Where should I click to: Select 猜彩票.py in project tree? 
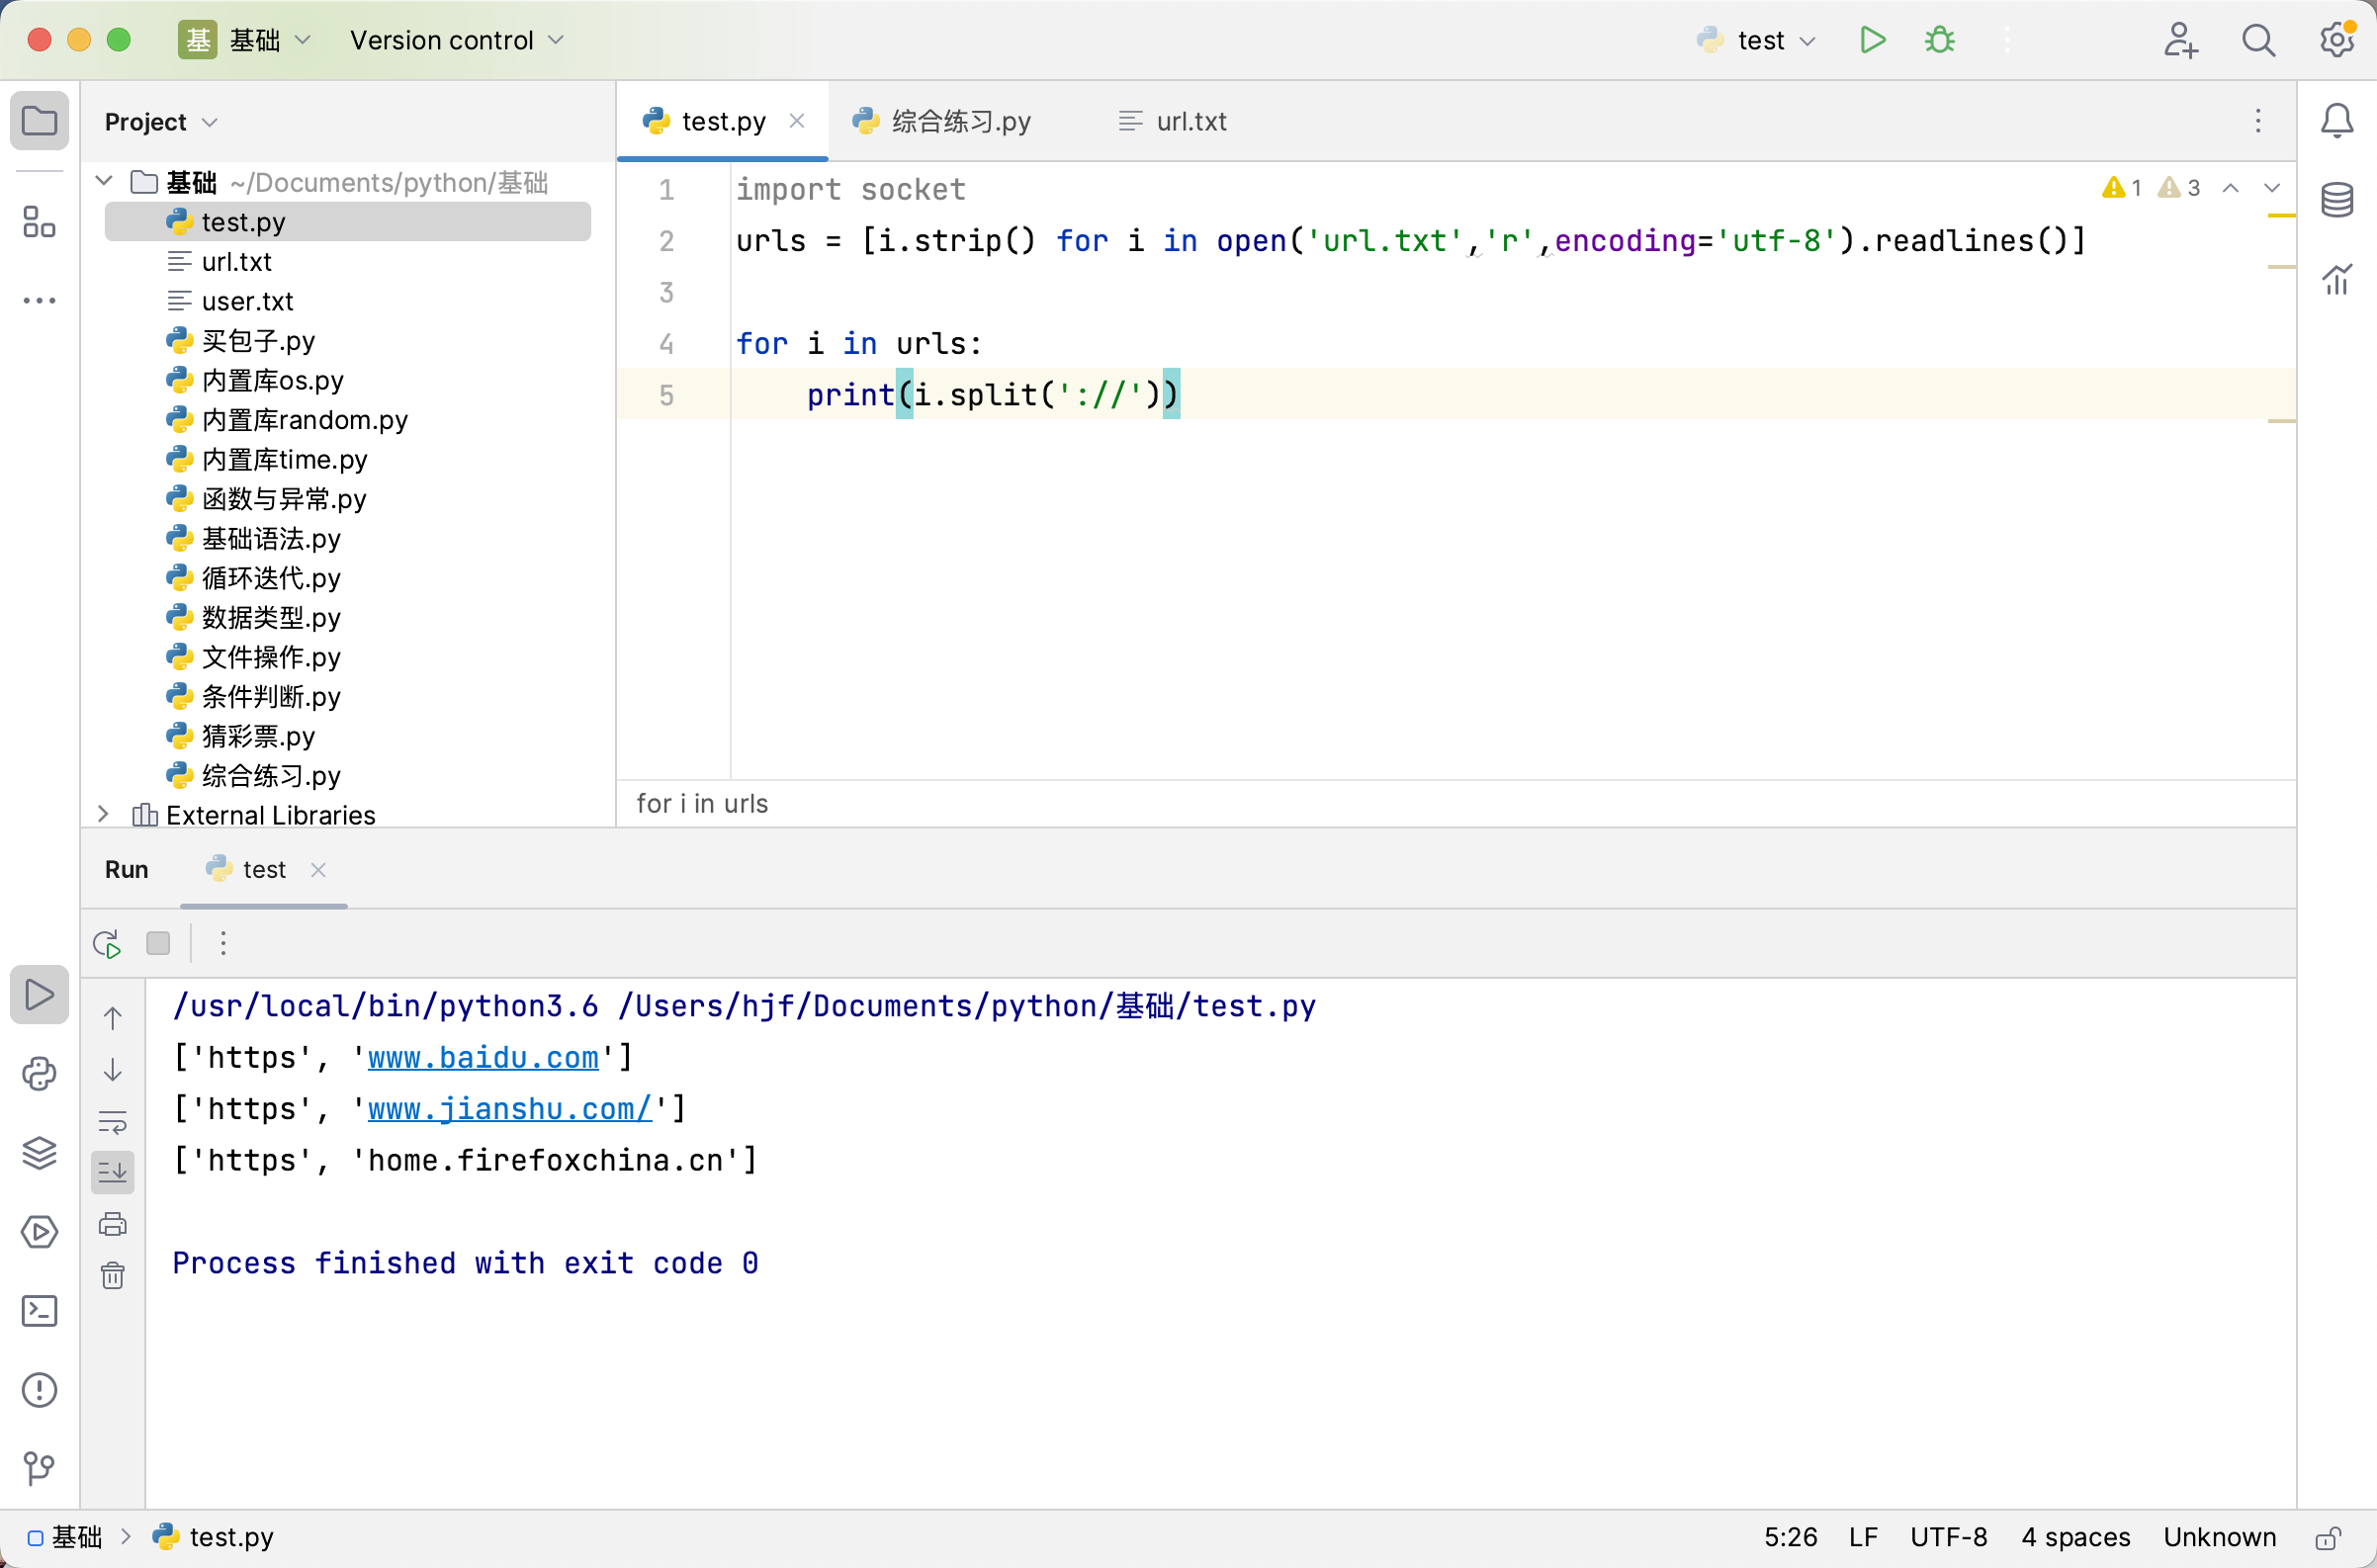(x=347, y=736)
